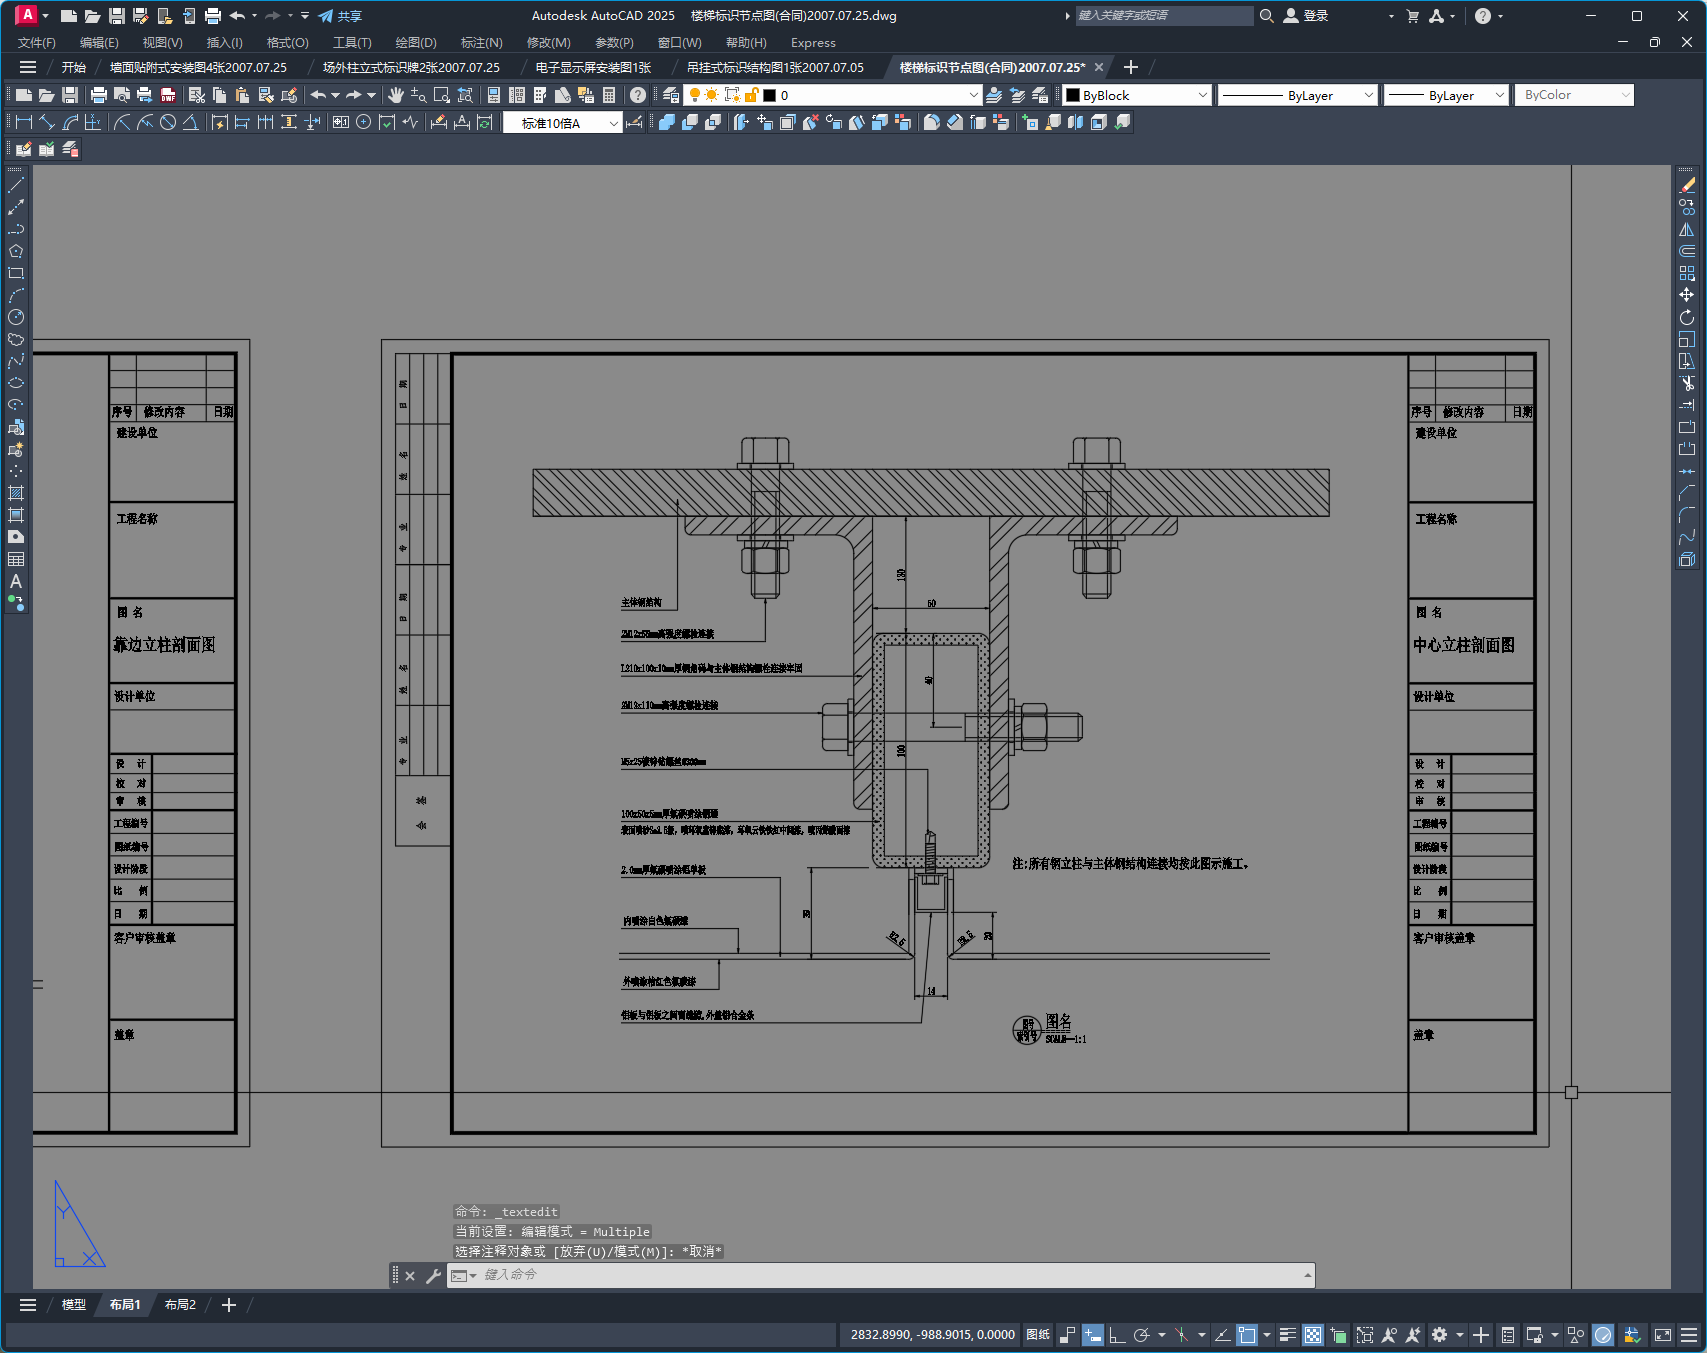Click the 共享 share button
Image resolution: width=1707 pixels, height=1353 pixels.
click(x=340, y=16)
